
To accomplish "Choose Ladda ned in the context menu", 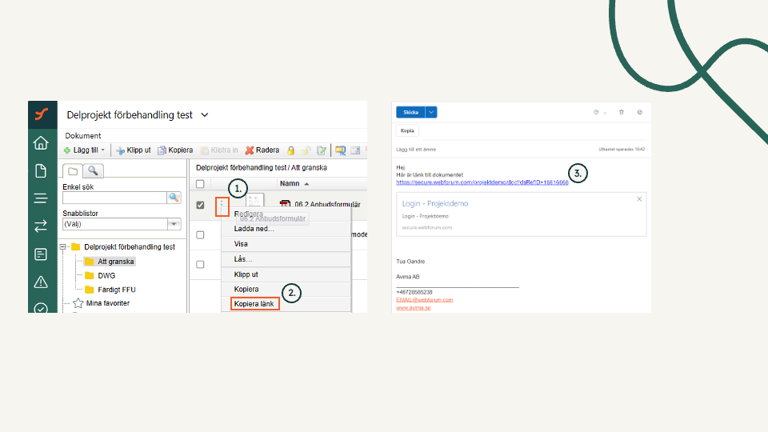I will coord(254,228).
